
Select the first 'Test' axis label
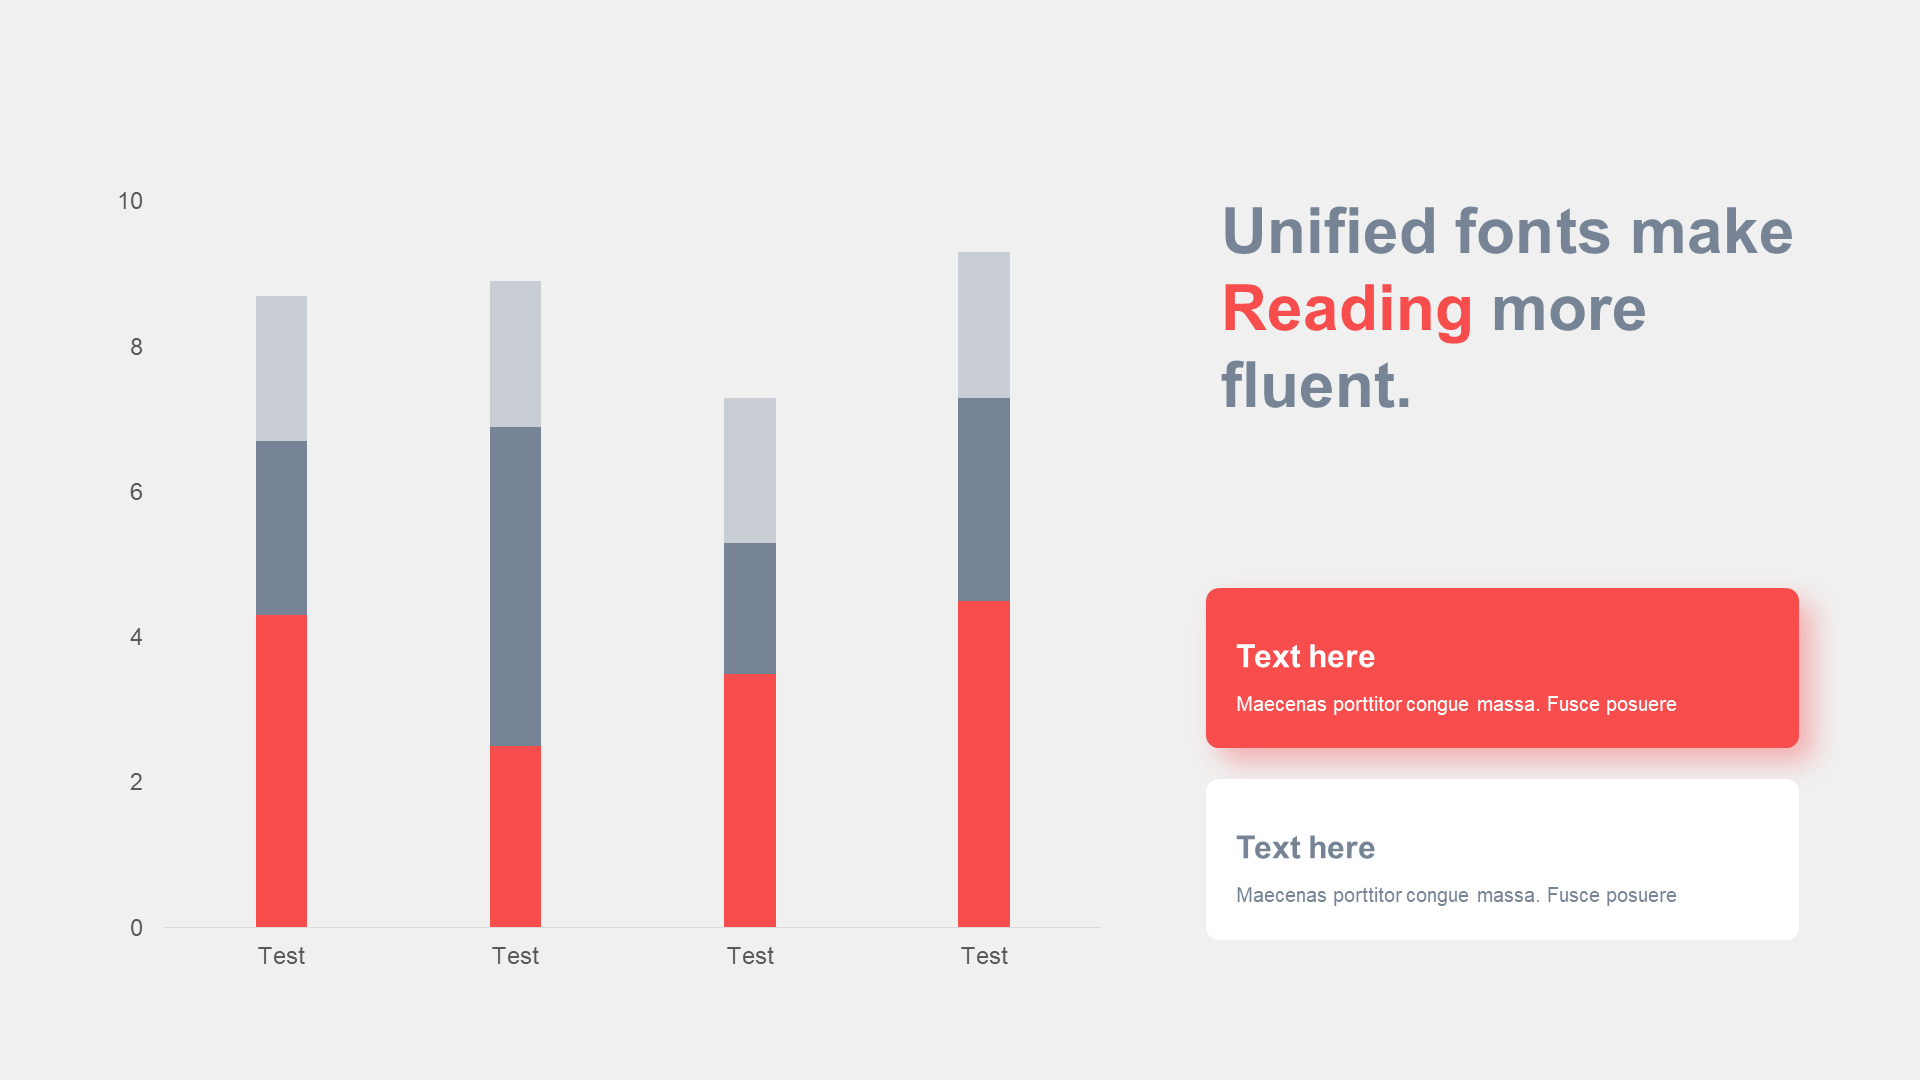[281, 956]
